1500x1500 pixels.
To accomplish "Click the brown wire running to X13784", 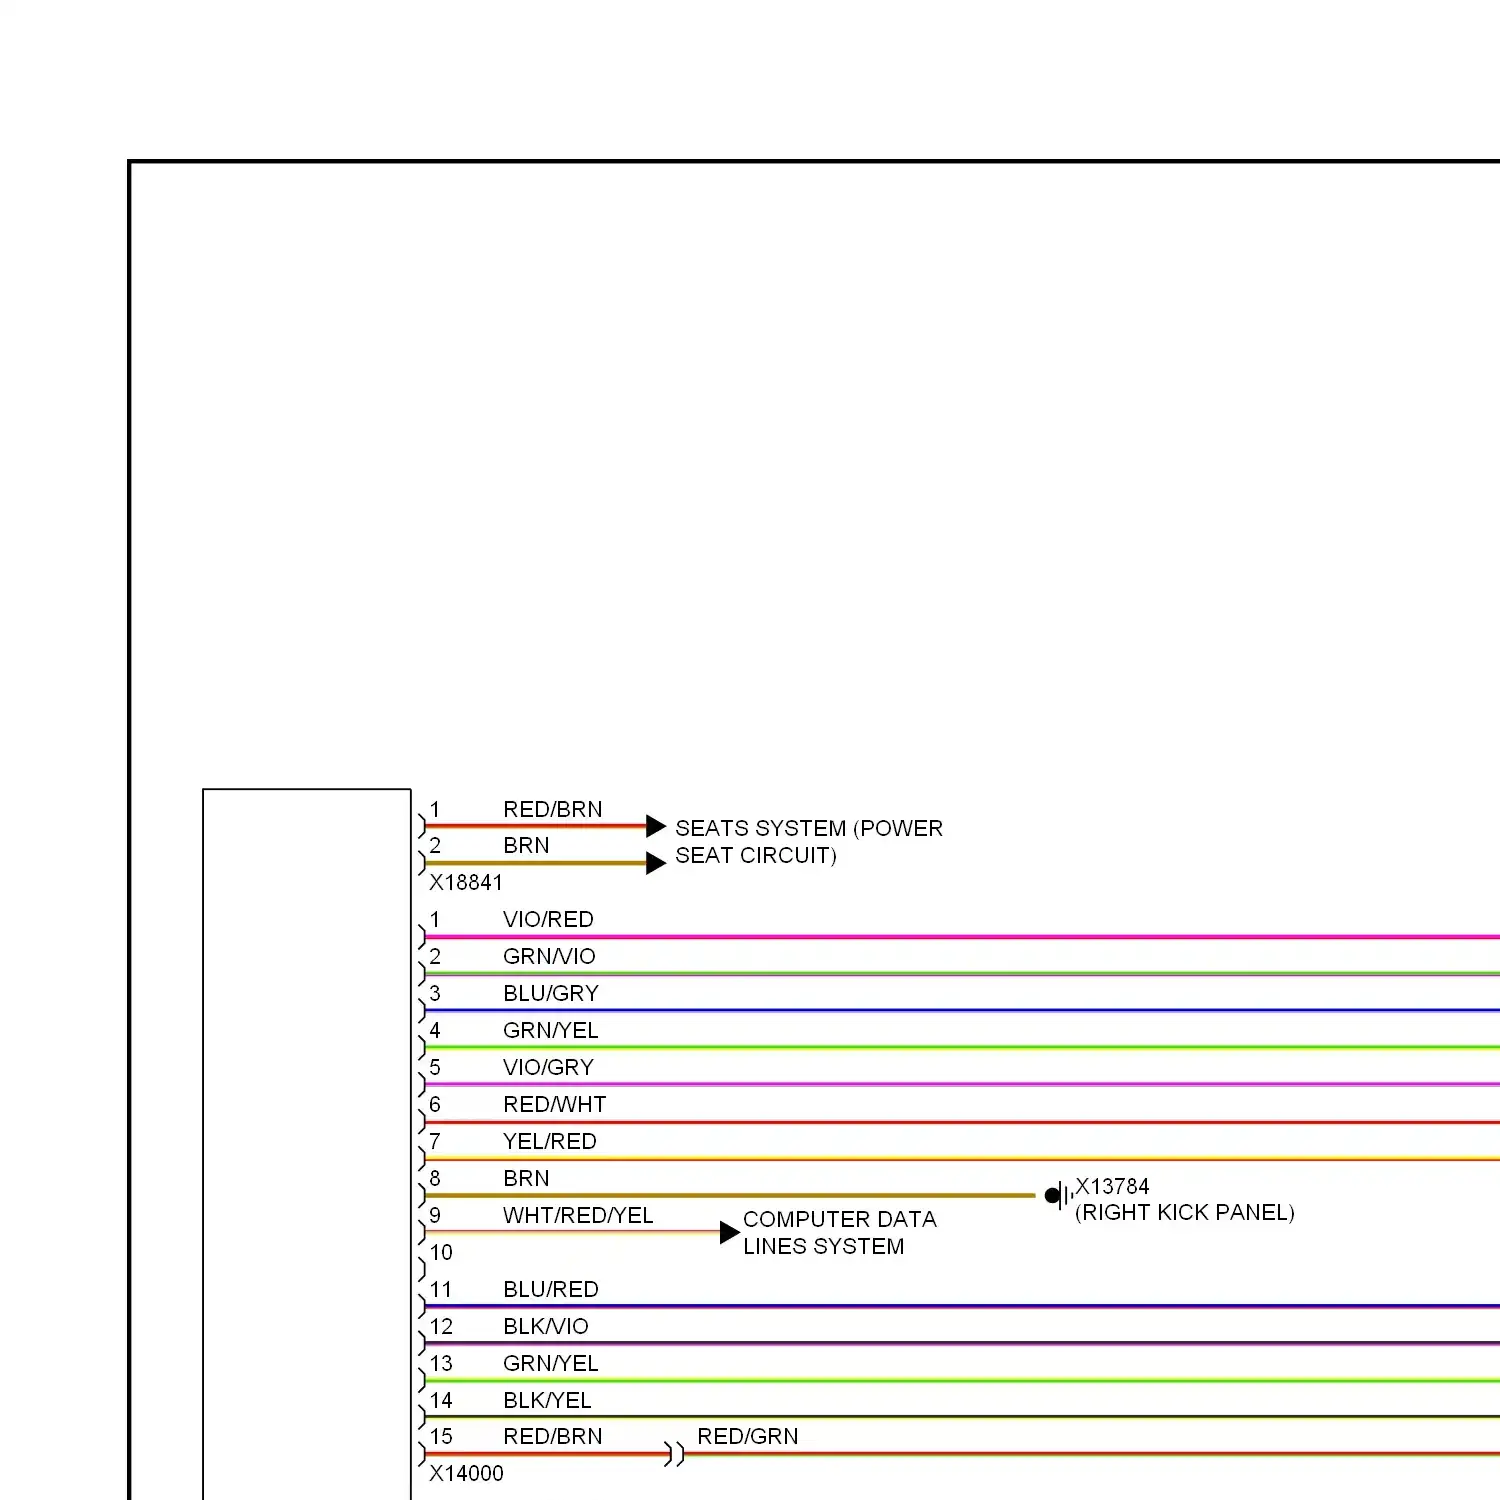I will click(730, 1195).
